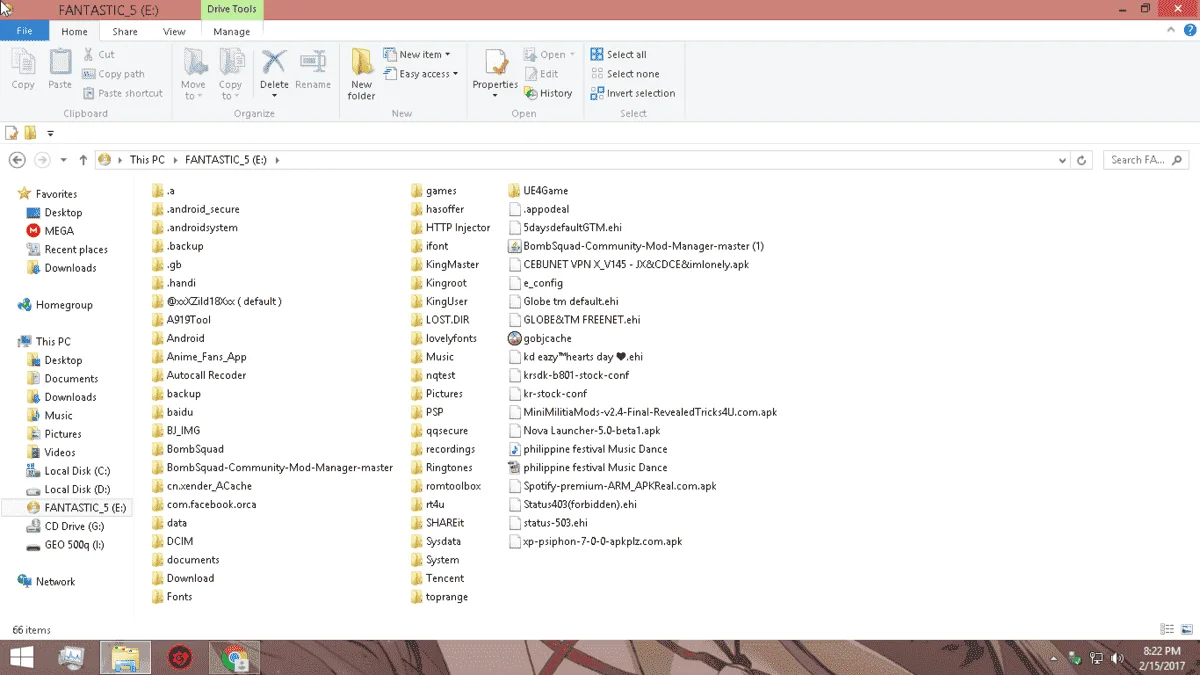Viewport: 1200px width, 675px height.
Task: Show hidden tray icons arrow
Action: (x=1054, y=659)
